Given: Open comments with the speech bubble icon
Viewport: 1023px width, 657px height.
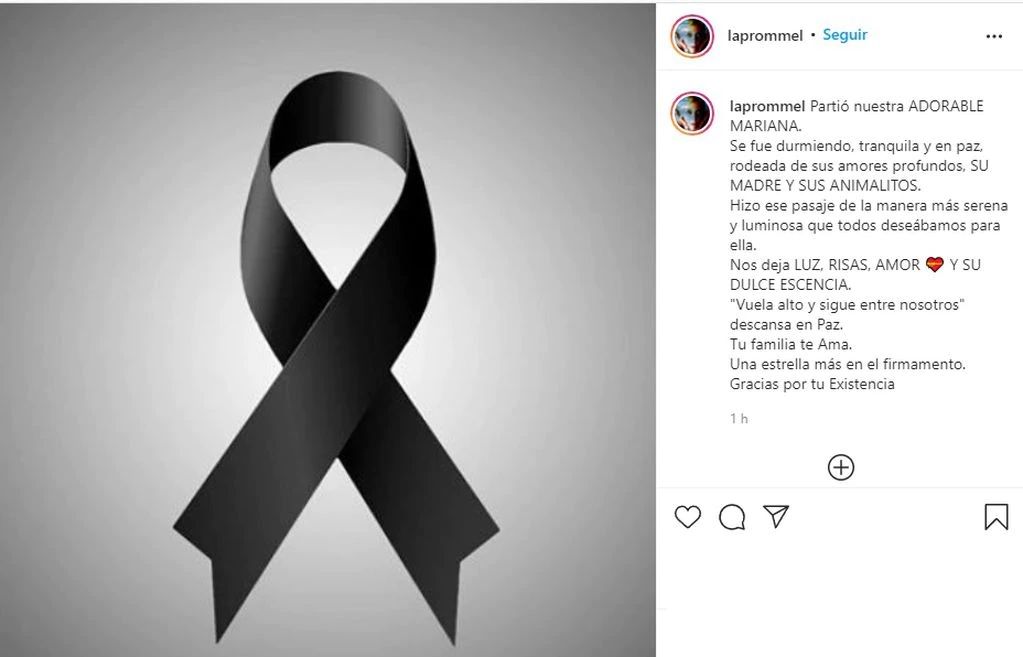Looking at the screenshot, I should [732, 517].
